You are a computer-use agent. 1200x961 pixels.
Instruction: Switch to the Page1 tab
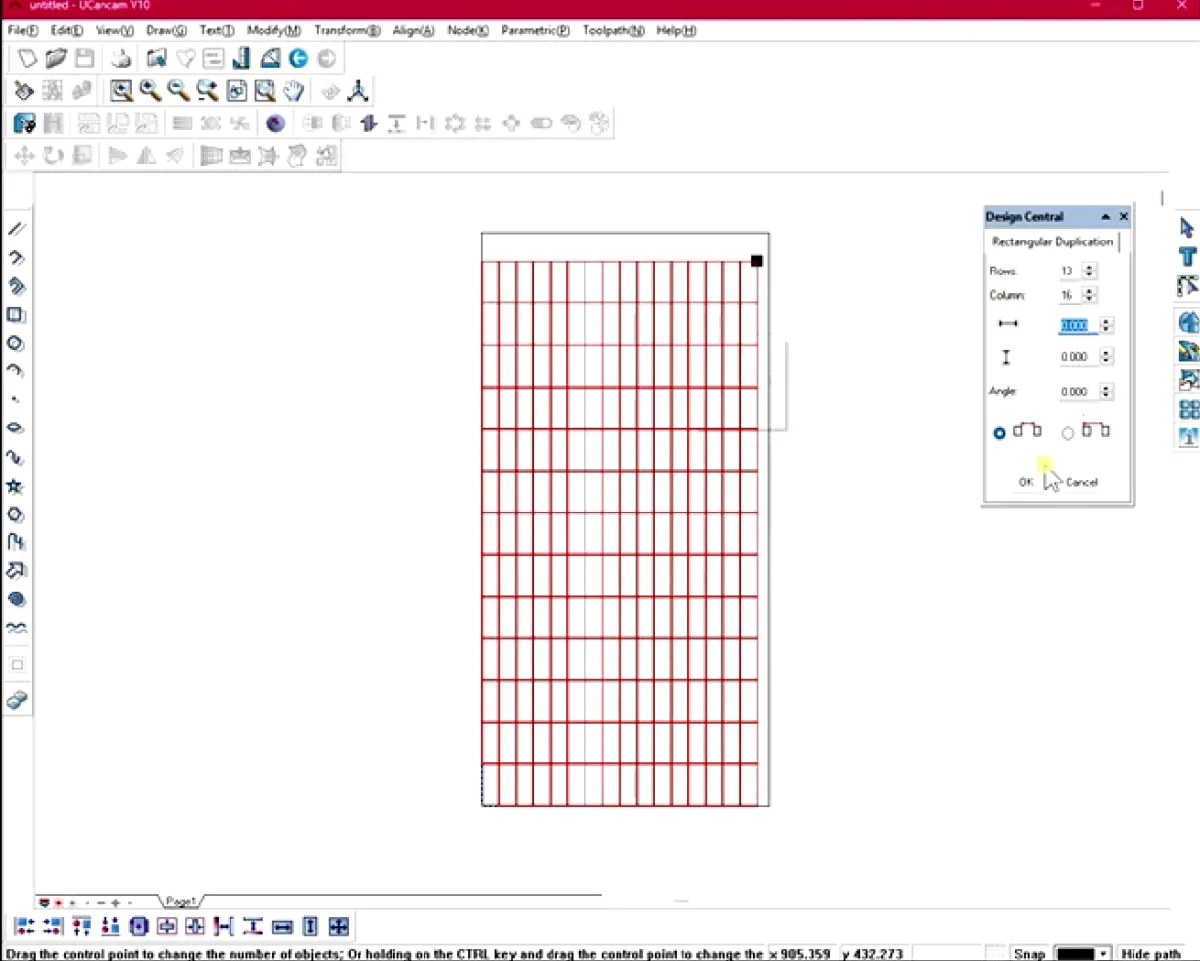coord(181,902)
